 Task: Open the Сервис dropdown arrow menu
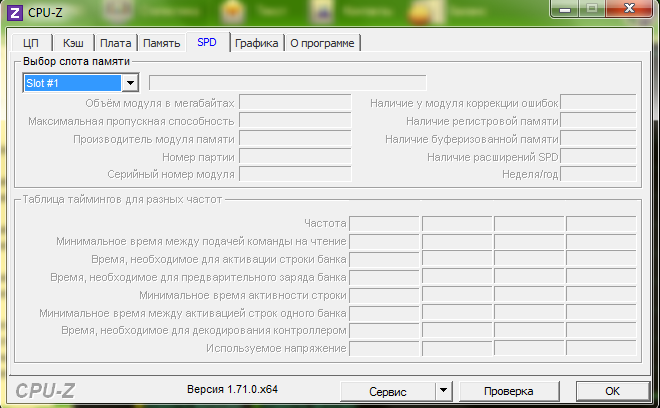click(x=443, y=390)
